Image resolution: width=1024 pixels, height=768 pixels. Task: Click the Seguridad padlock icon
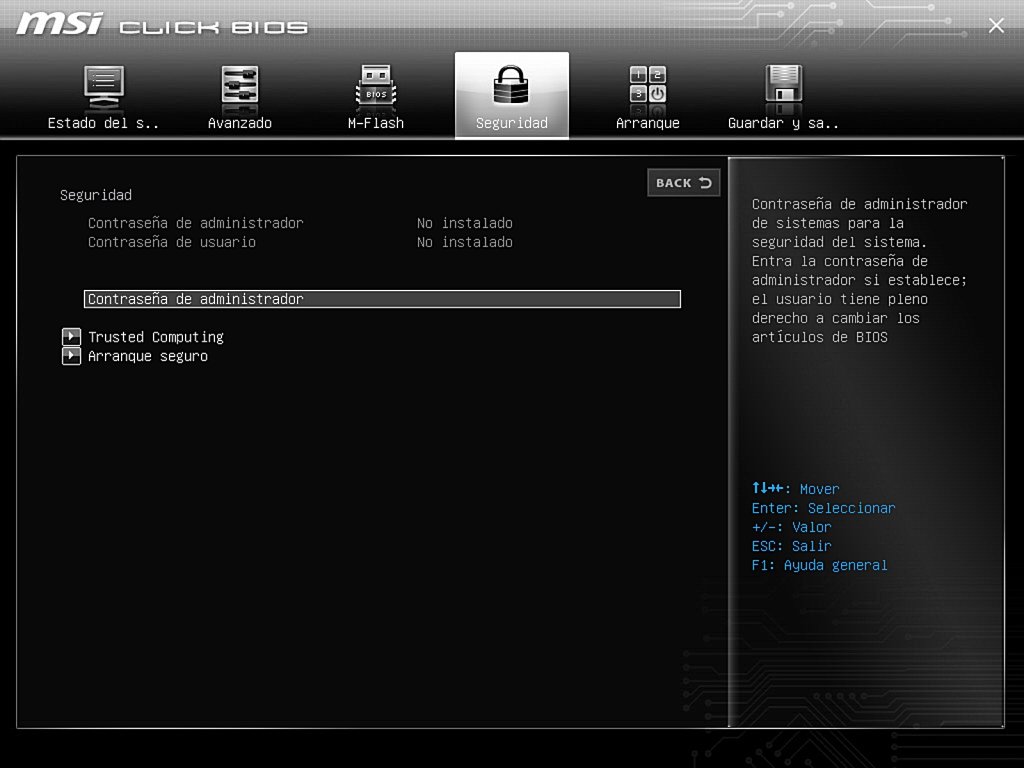pos(511,85)
